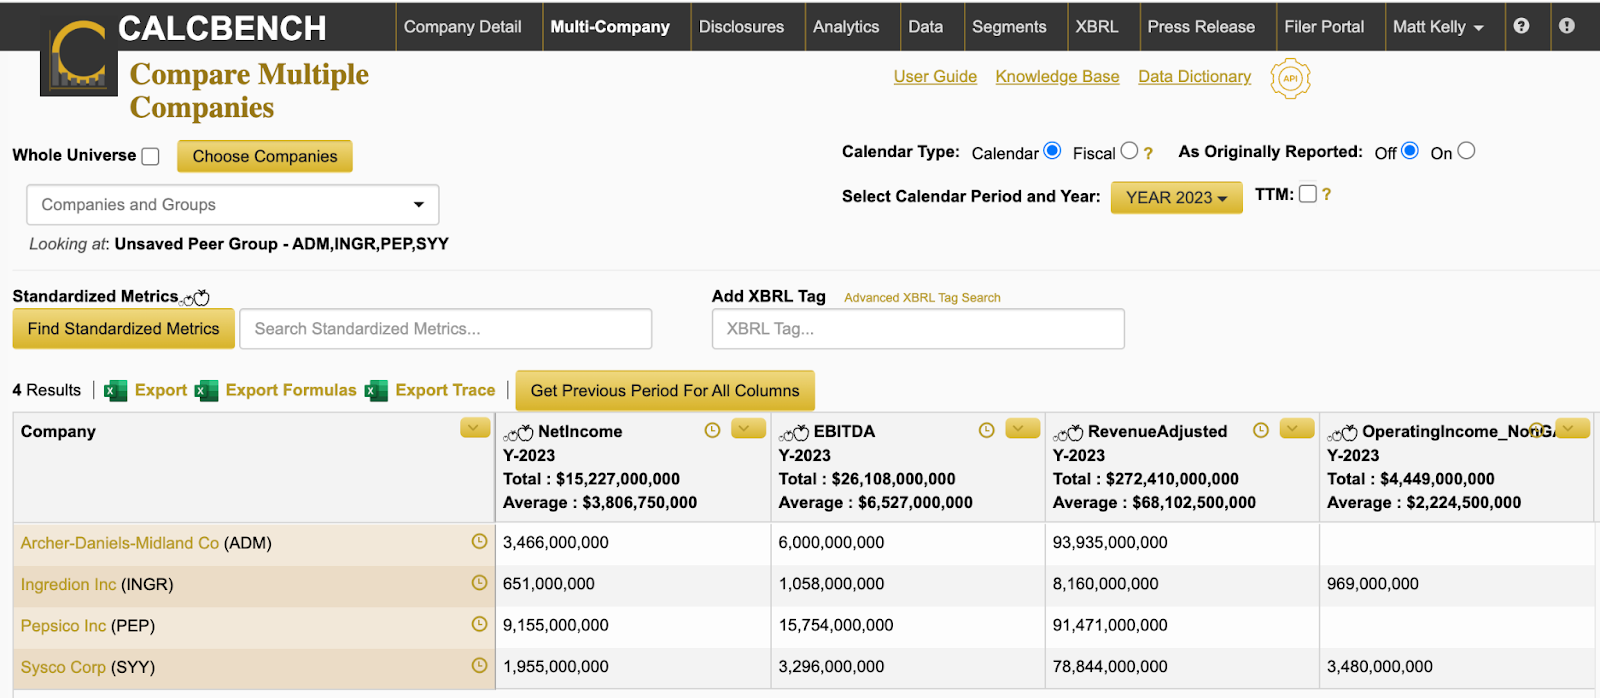Go to the Company Detail tab
Screen dimensions: 1600x698
[462, 27]
